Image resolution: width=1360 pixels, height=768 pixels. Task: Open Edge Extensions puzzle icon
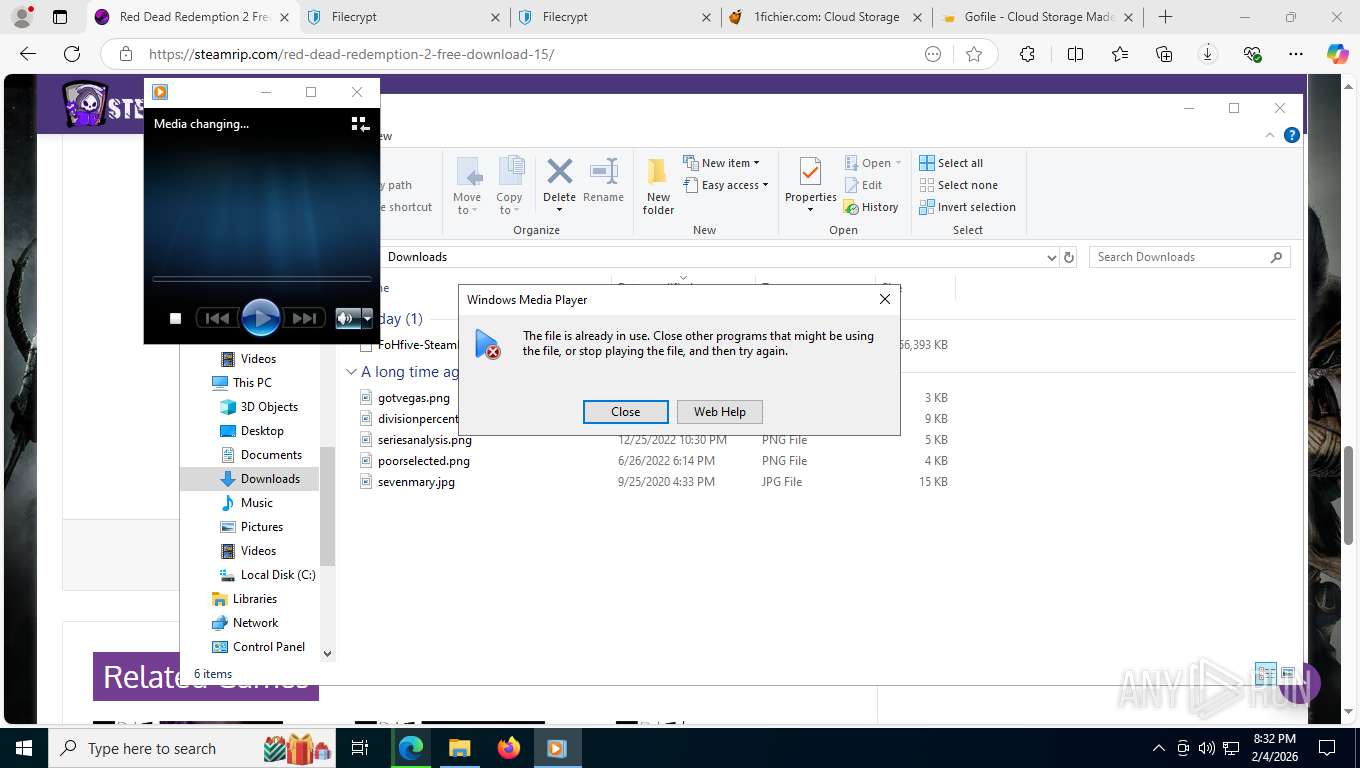(1027, 54)
